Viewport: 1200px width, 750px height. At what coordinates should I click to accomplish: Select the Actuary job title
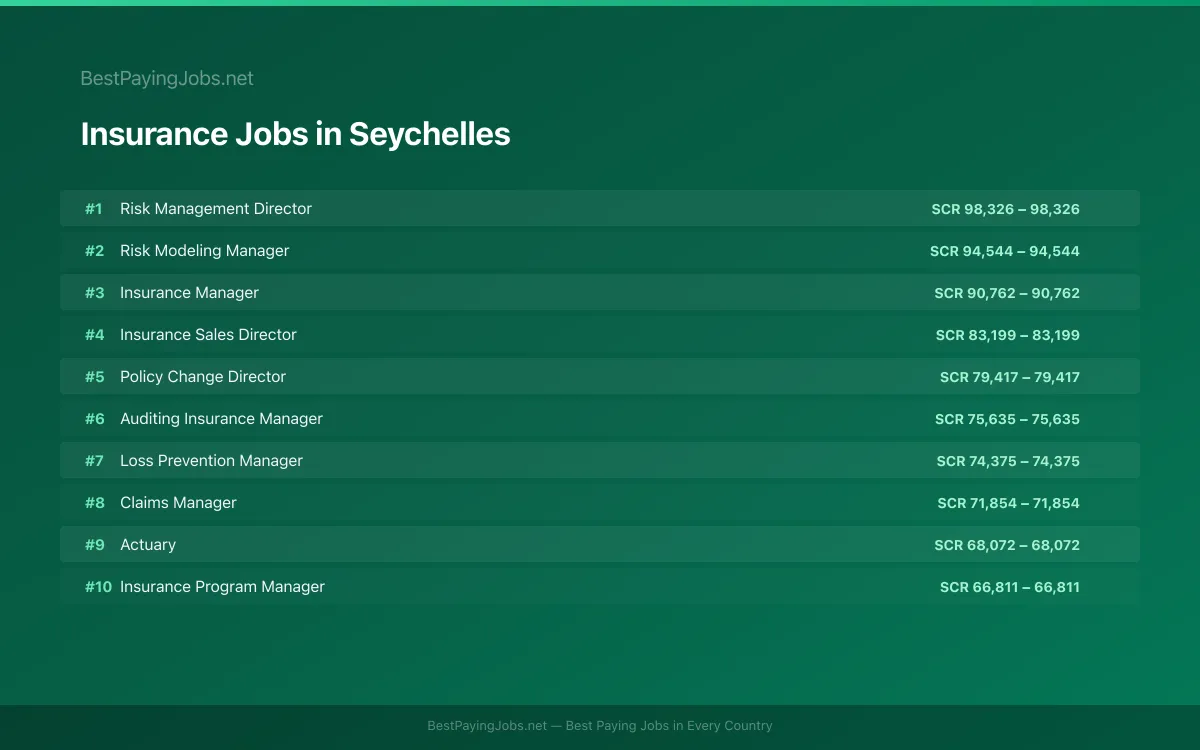coord(148,545)
